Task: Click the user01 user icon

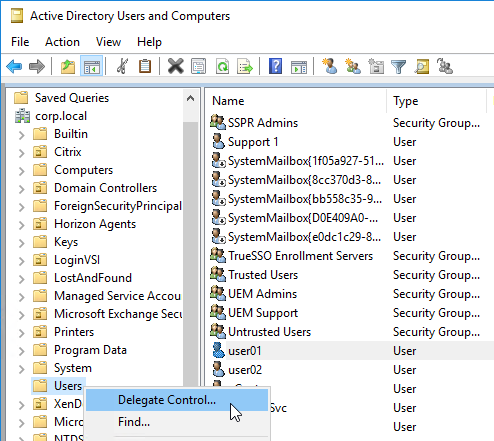Action: 218,350
